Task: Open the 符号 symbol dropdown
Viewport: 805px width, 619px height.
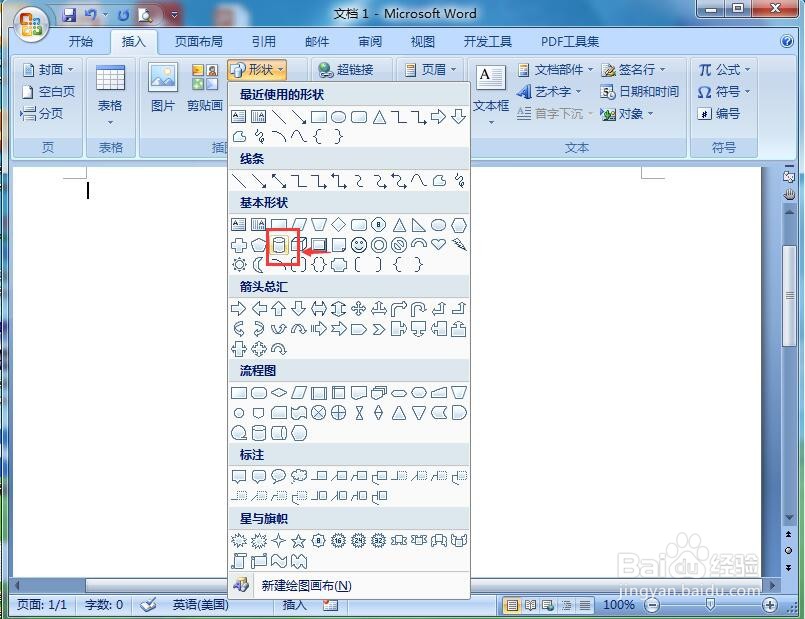Action: click(724, 91)
